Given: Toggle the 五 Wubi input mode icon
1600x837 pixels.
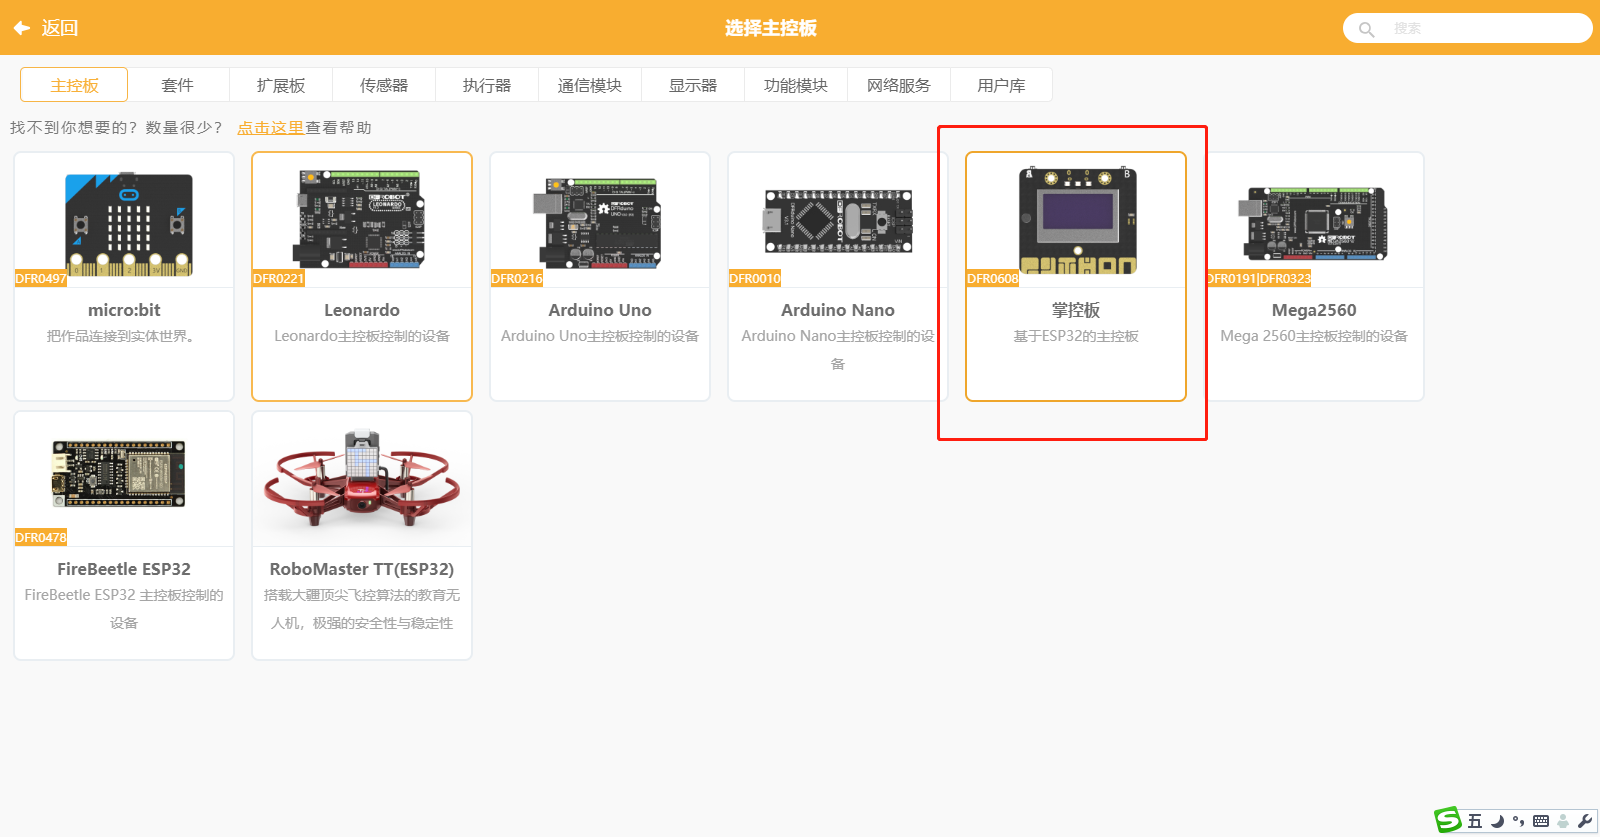Looking at the screenshot, I should click(x=1475, y=821).
